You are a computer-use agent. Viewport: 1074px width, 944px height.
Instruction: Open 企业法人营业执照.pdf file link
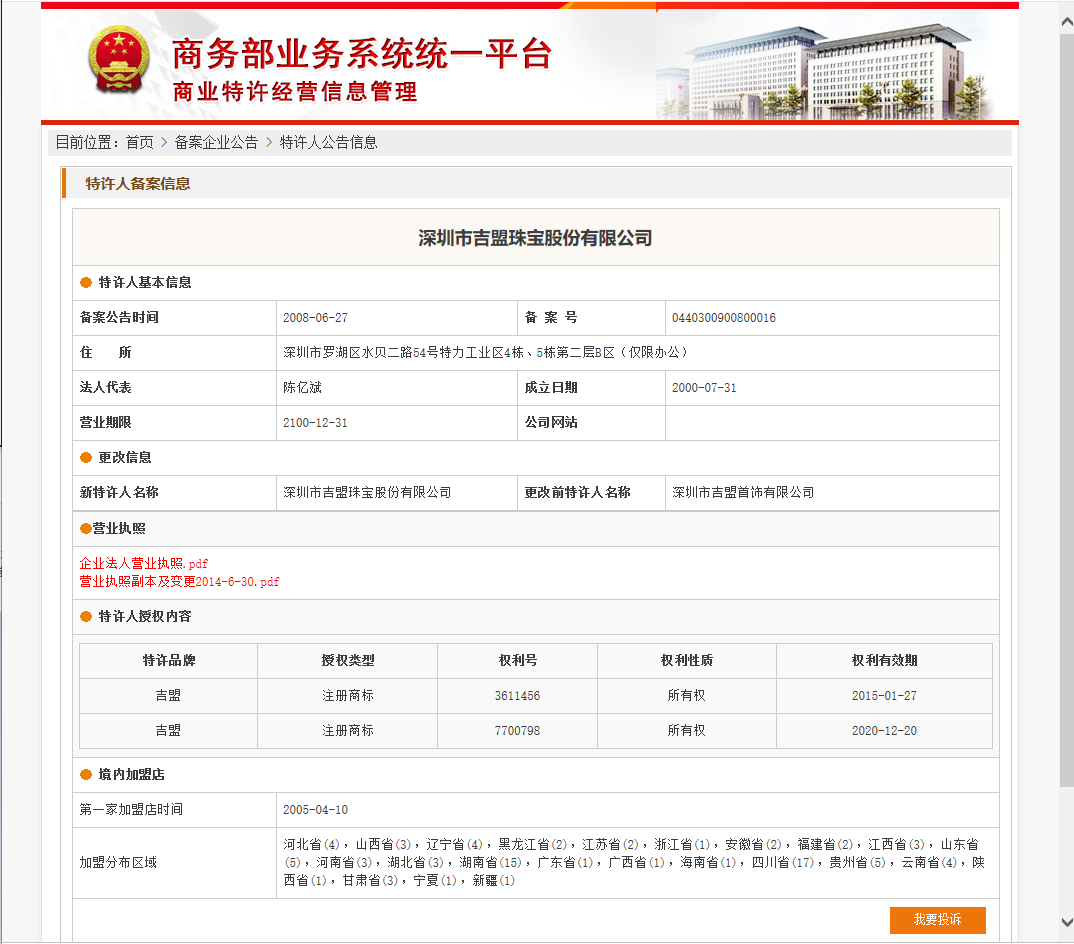[x=143, y=564]
